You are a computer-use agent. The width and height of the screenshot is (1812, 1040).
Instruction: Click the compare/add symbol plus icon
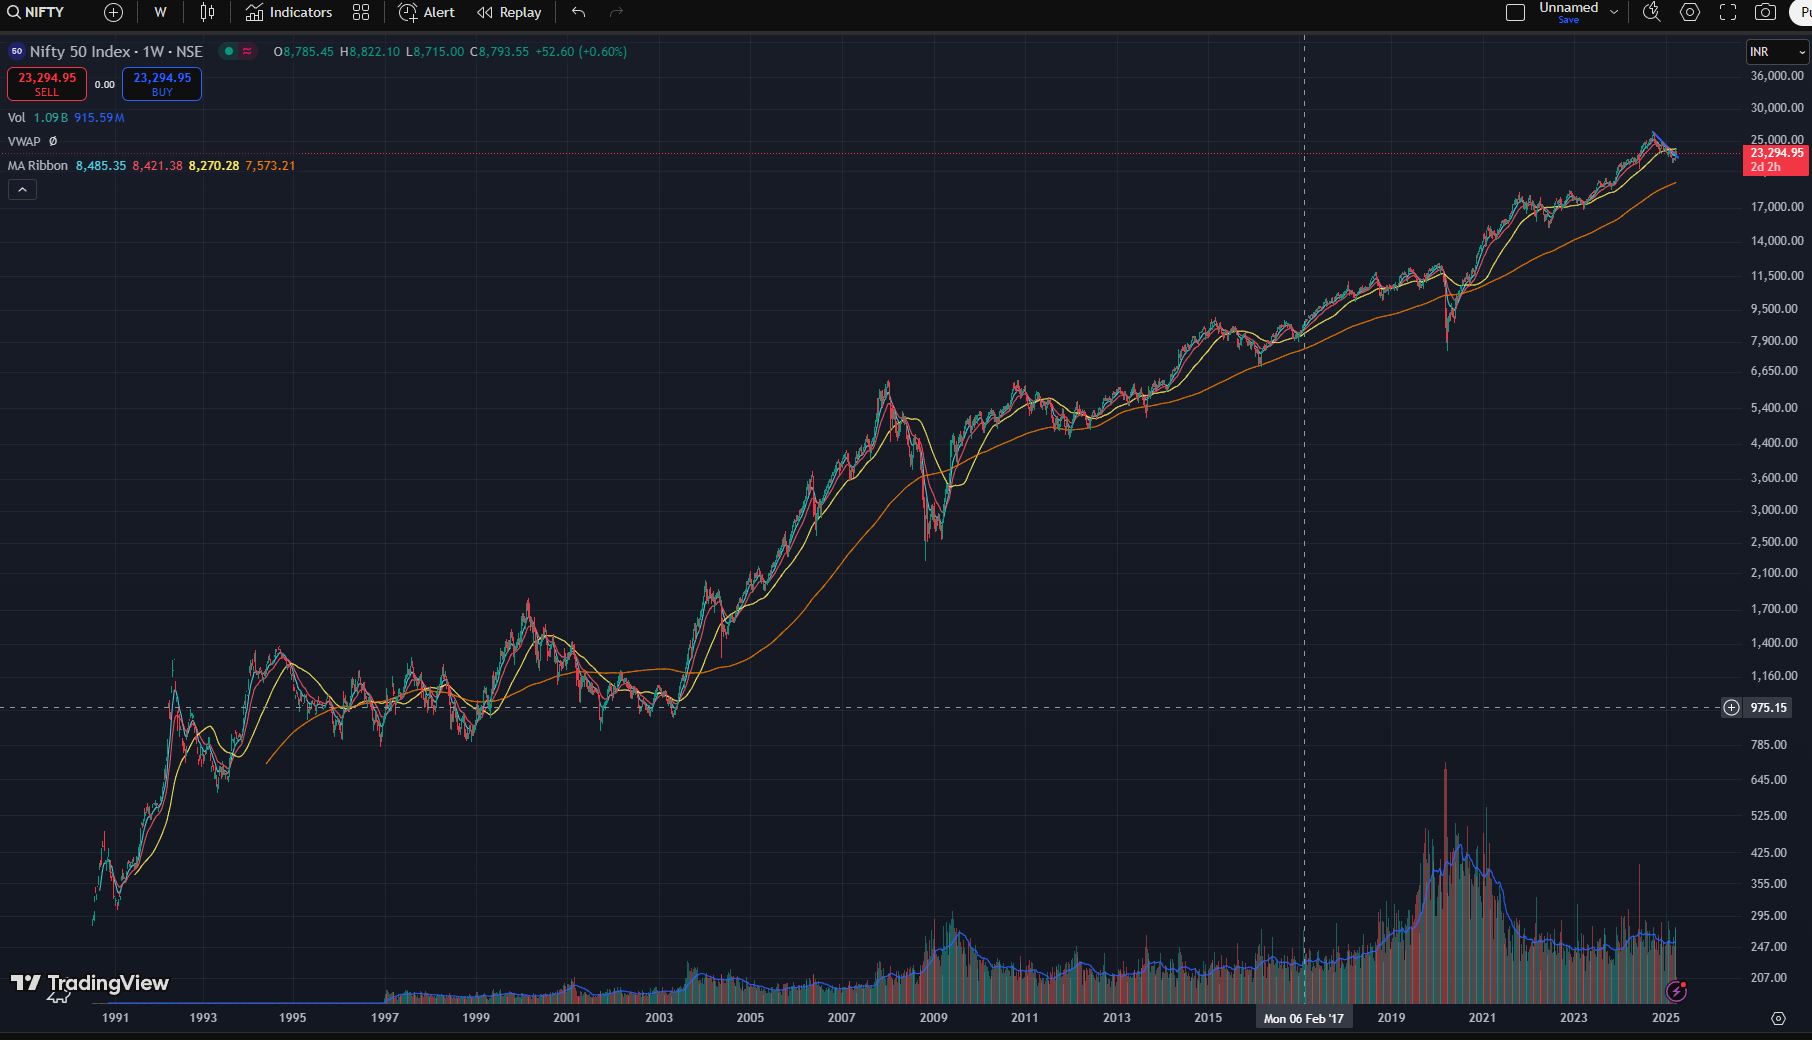click(x=114, y=12)
